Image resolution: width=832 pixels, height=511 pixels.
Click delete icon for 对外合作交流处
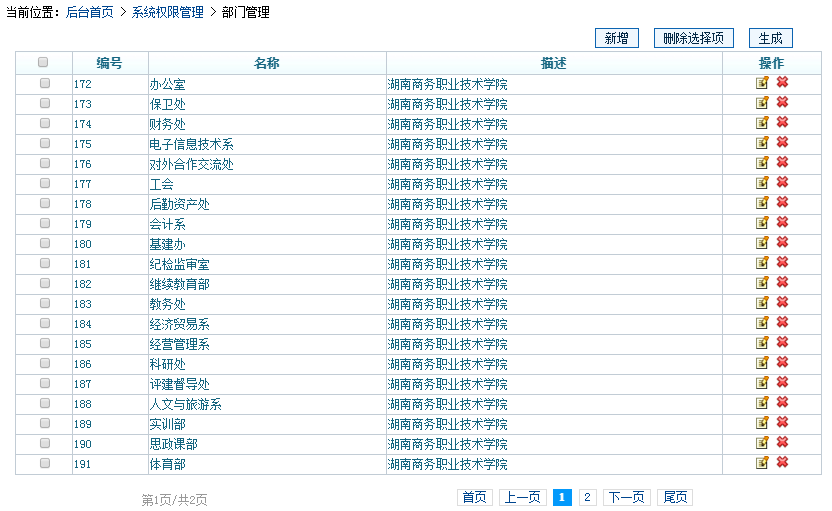[782, 162]
